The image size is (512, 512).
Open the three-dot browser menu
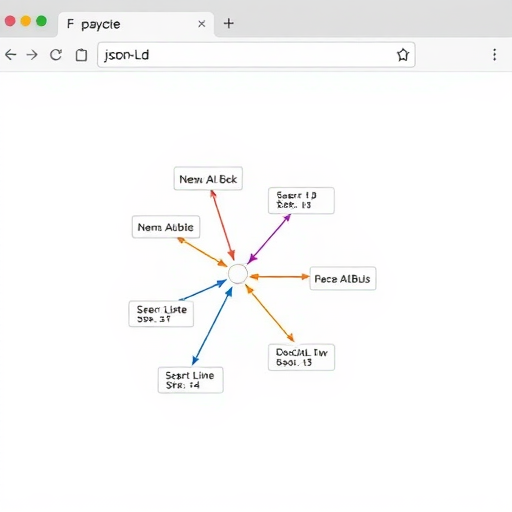(494, 55)
